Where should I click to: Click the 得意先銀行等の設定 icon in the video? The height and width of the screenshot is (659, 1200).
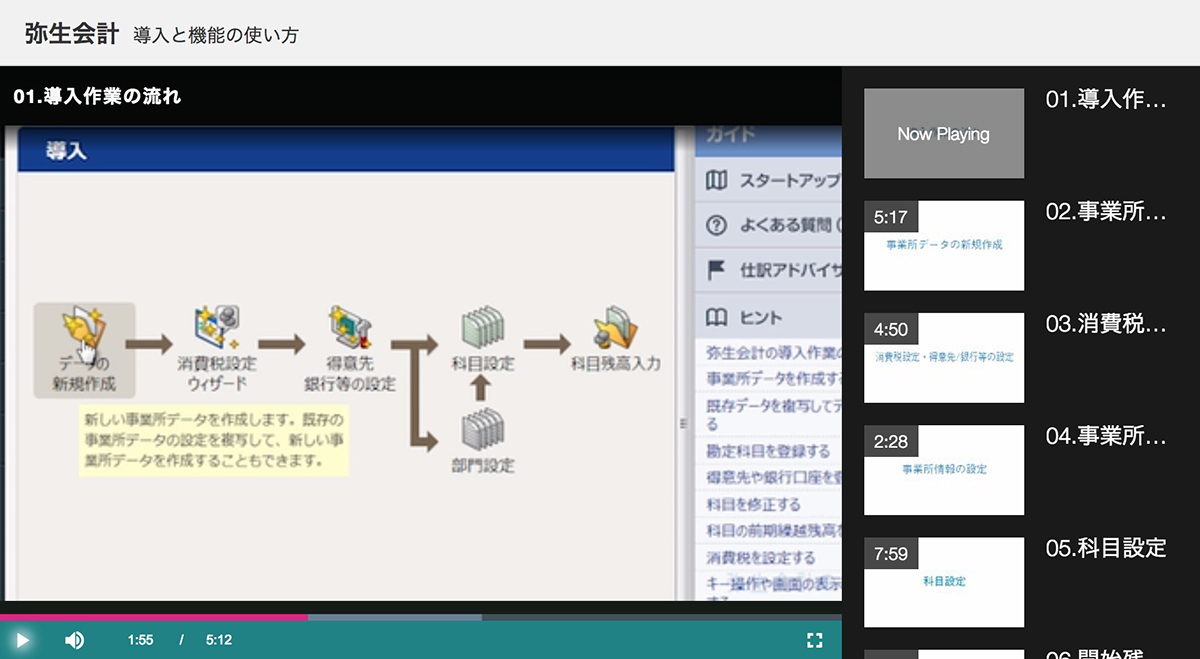[x=350, y=328]
